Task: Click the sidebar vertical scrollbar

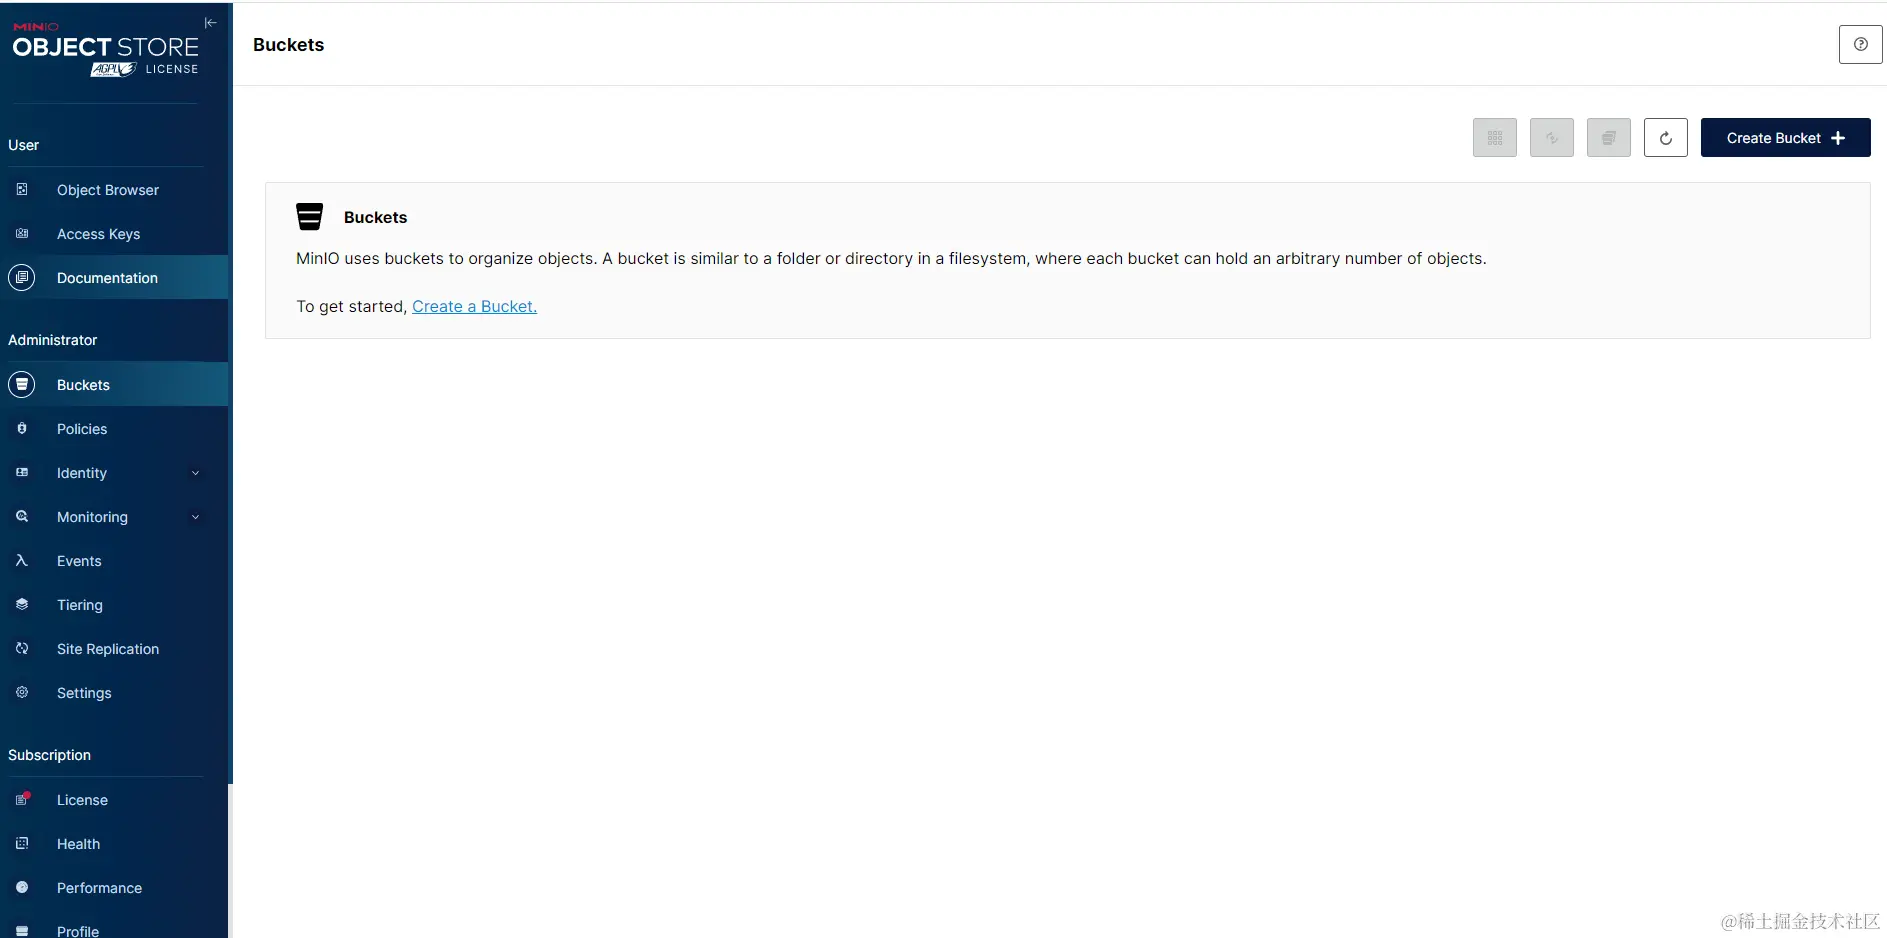Action: click(x=230, y=394)
